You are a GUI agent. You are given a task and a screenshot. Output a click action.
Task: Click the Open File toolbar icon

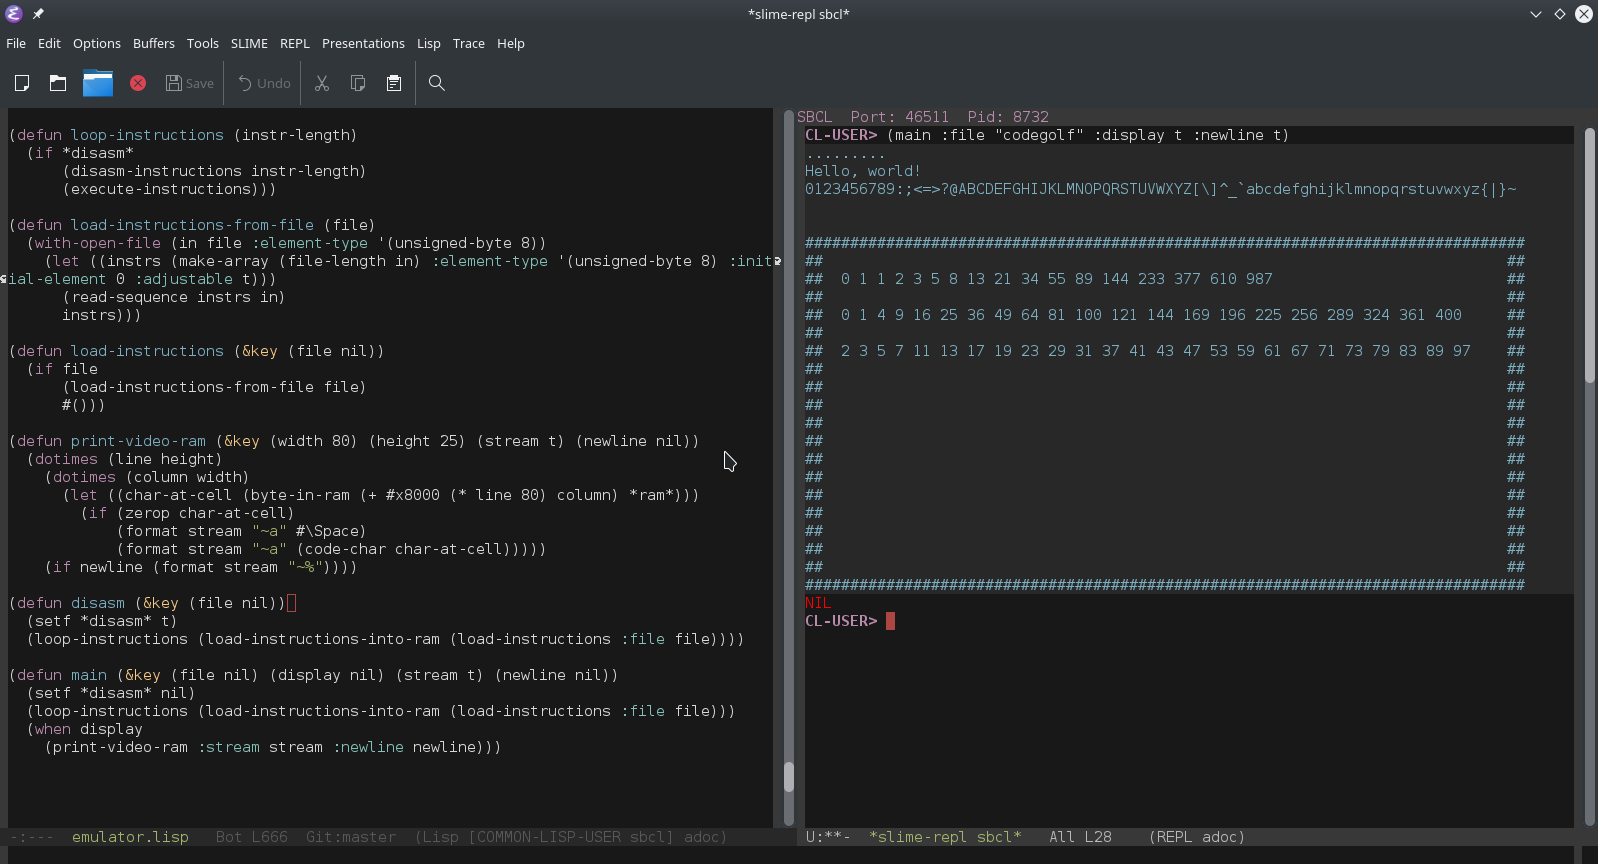point(58,83)
